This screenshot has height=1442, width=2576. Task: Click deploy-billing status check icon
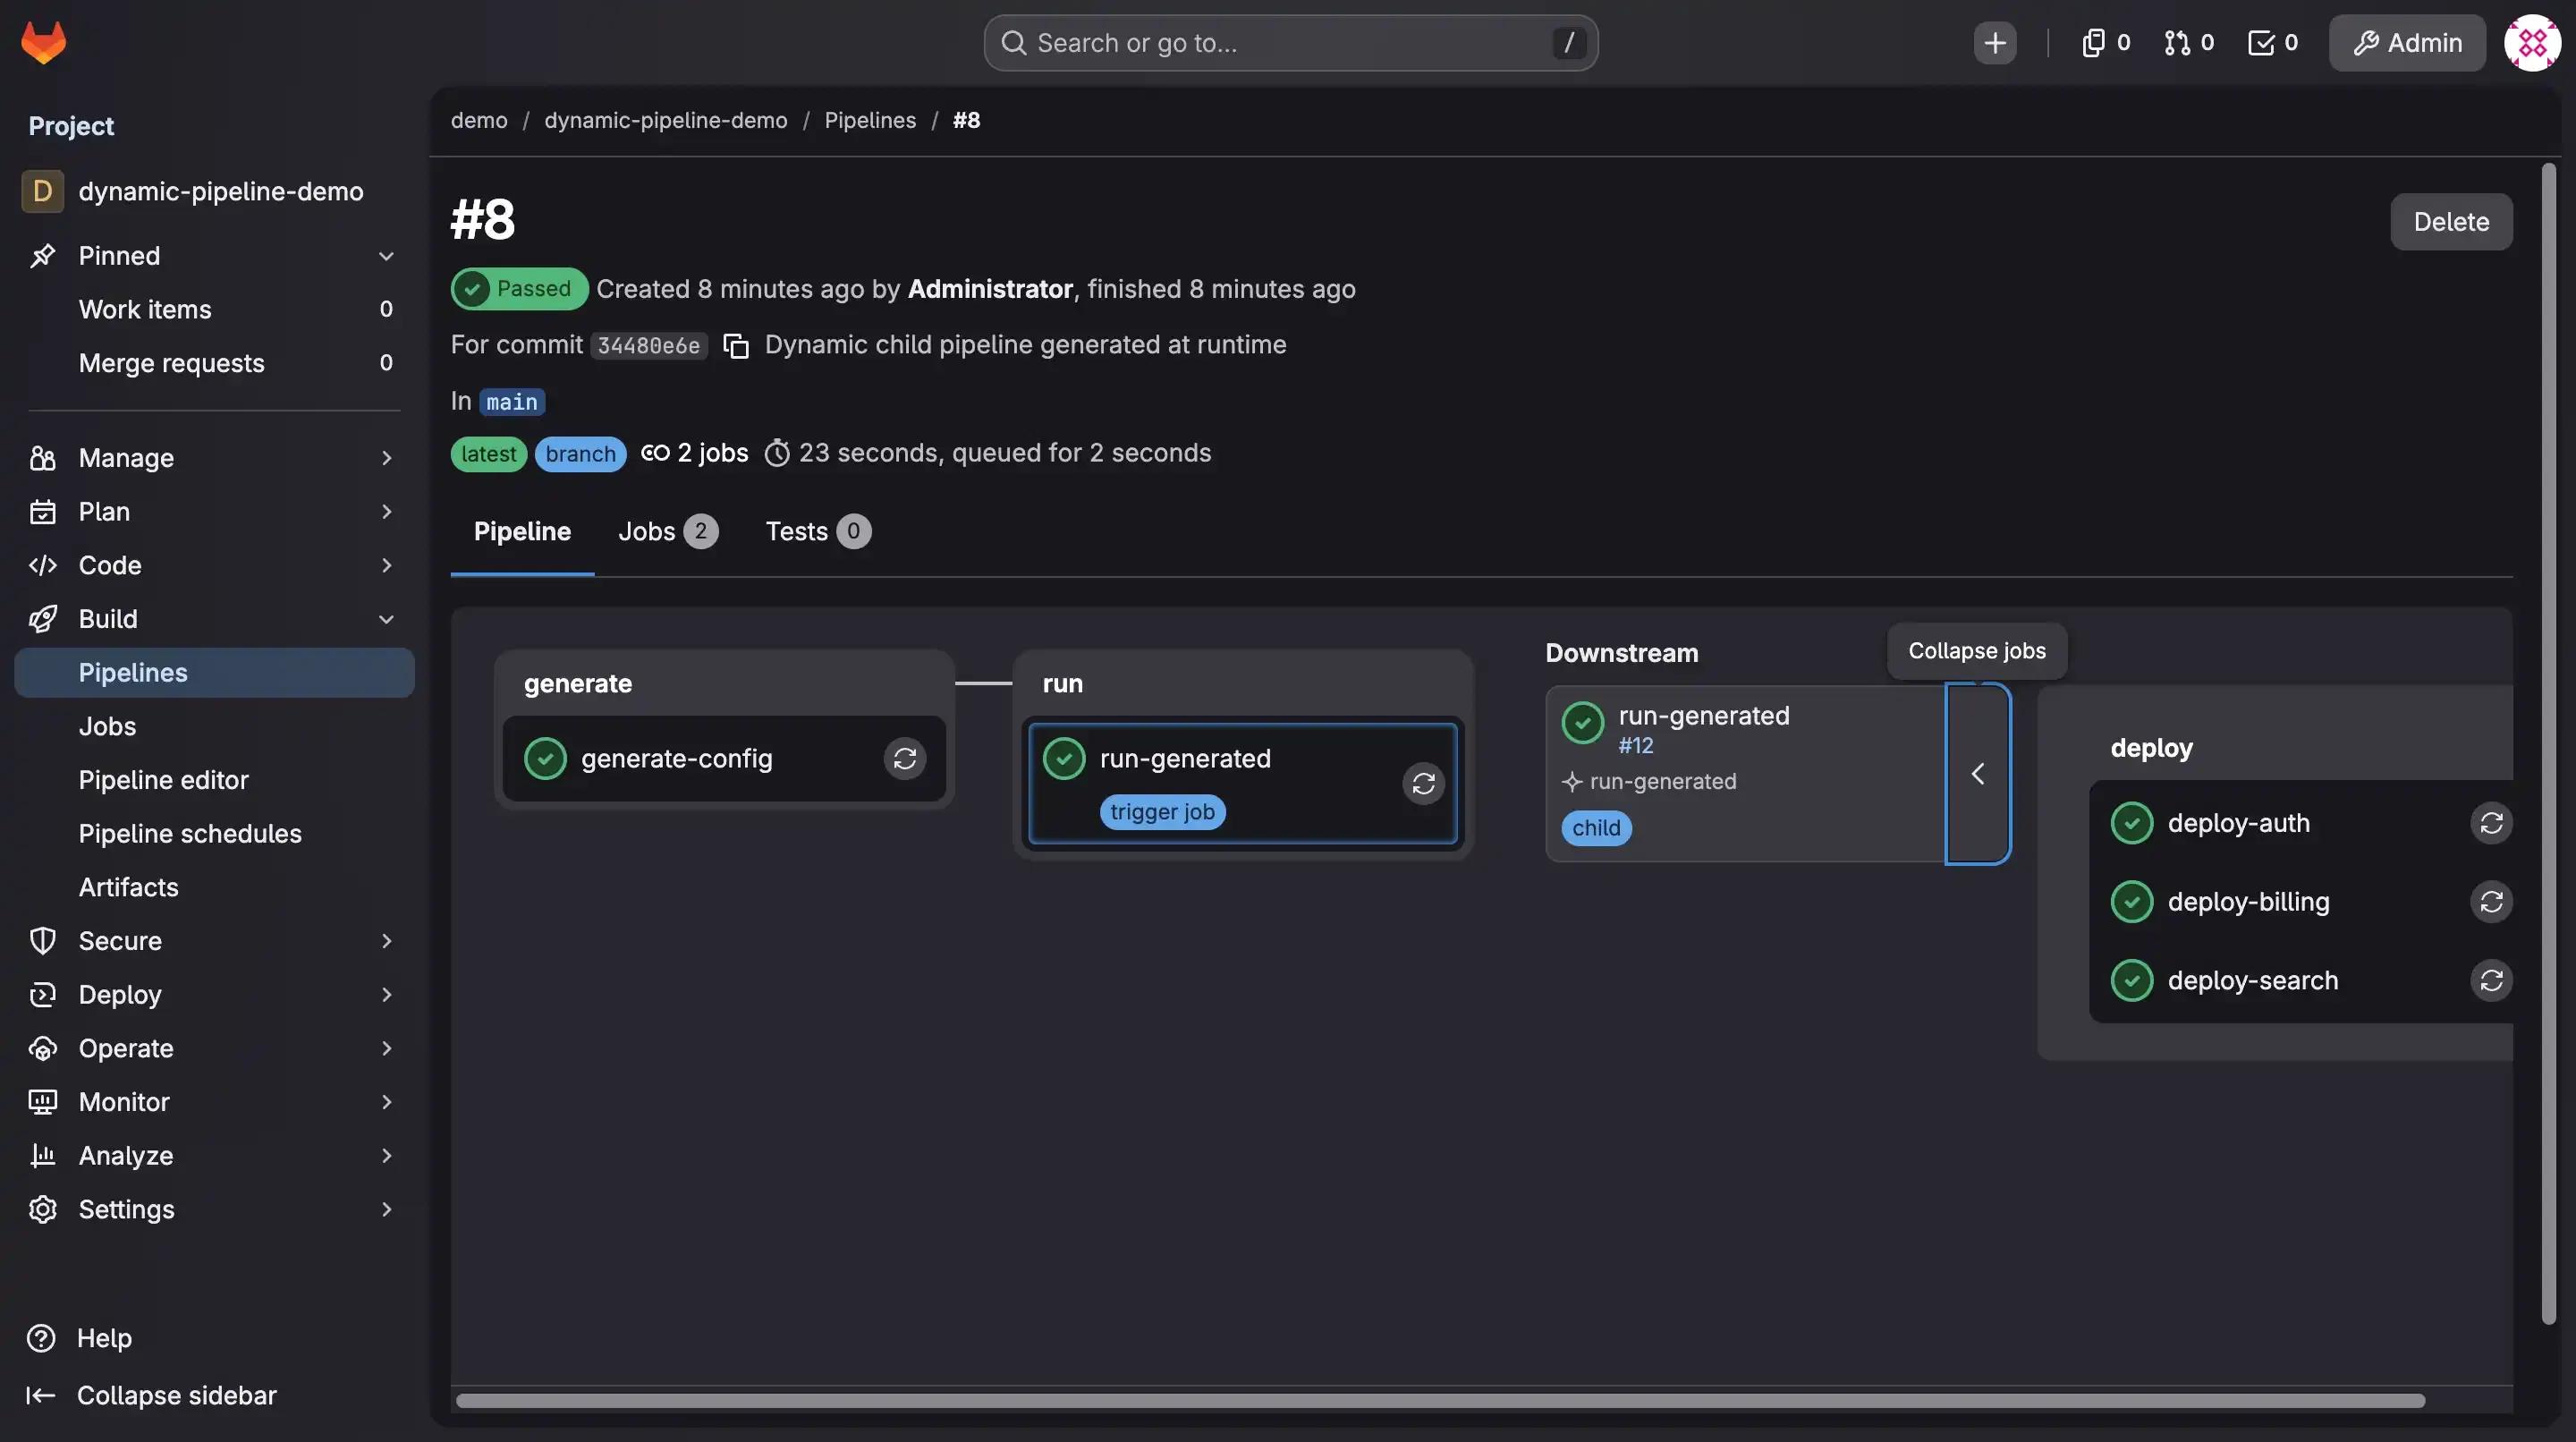[2132, 902]
